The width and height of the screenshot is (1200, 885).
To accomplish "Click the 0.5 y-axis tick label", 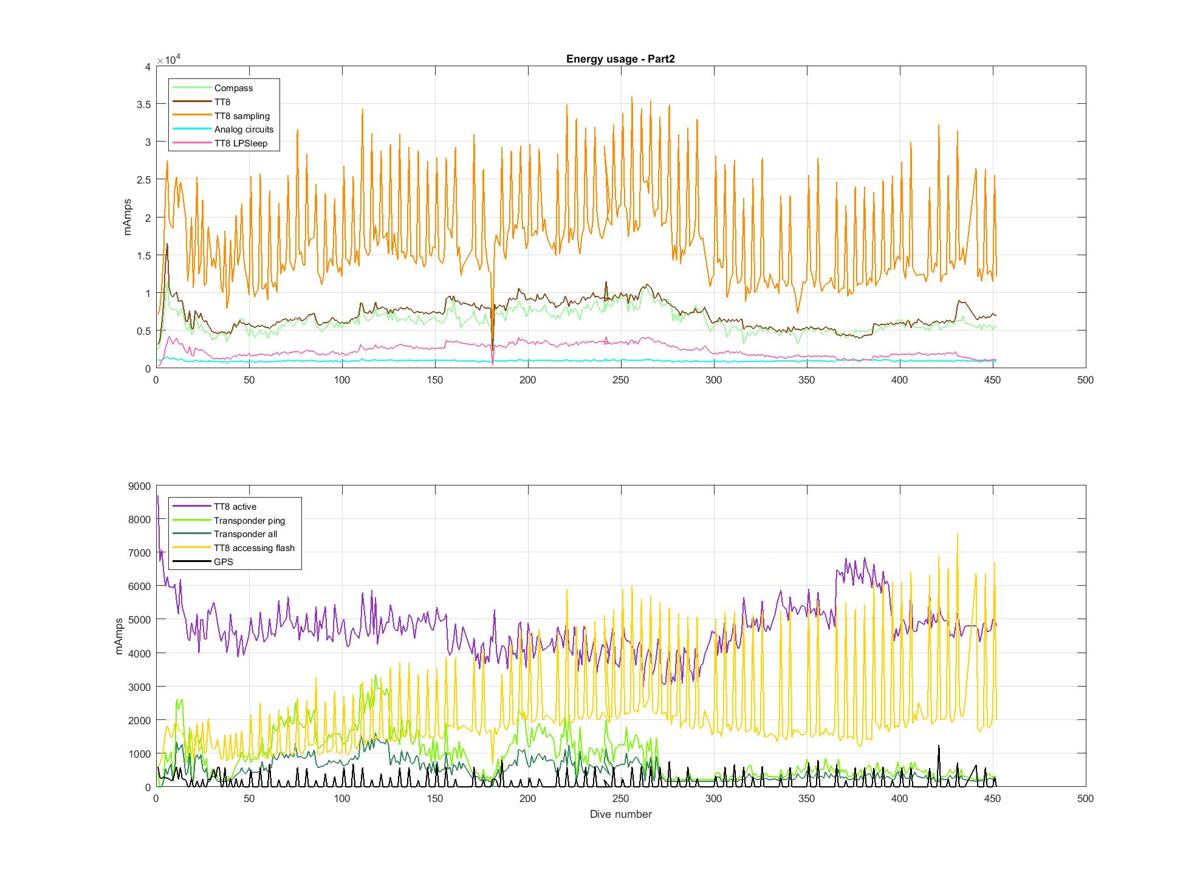I will click(x=142, y=331).
